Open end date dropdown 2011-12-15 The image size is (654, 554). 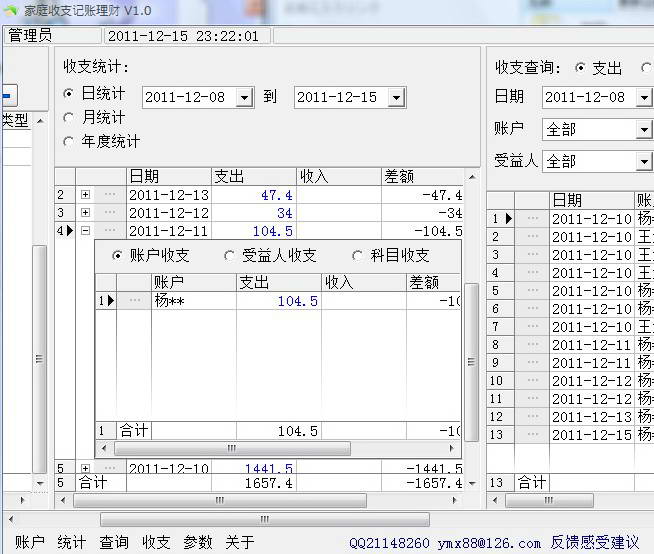click(x=397, y=98)
